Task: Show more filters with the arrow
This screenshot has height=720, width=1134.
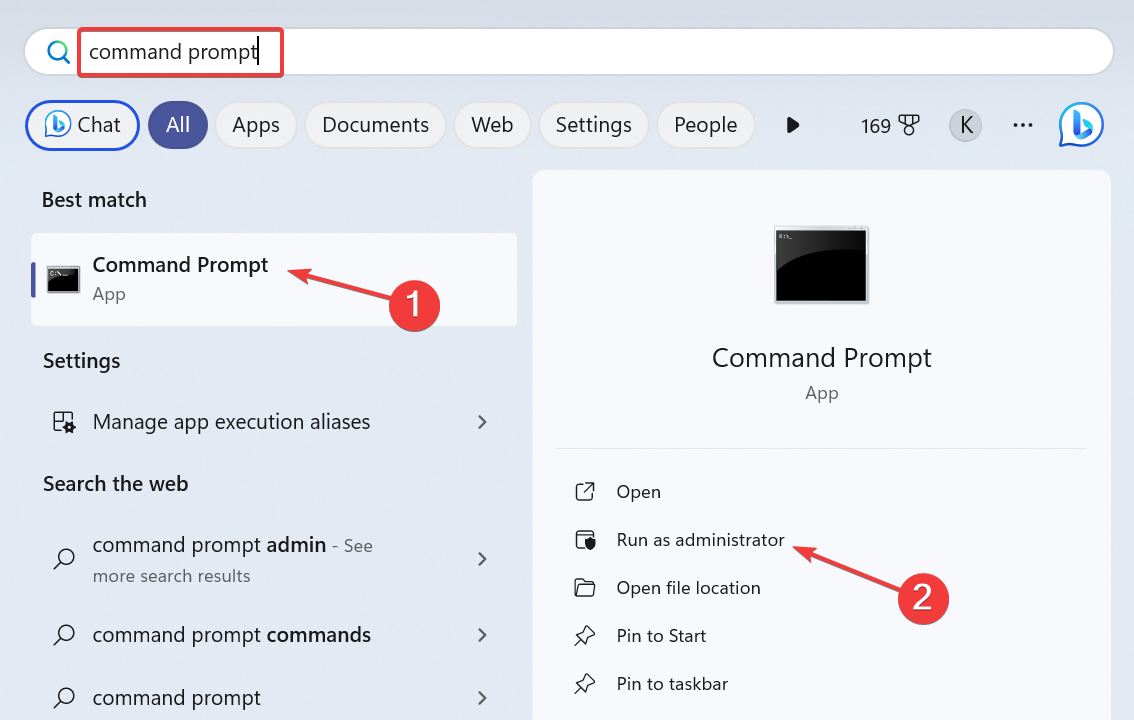Action: [793, 125]
